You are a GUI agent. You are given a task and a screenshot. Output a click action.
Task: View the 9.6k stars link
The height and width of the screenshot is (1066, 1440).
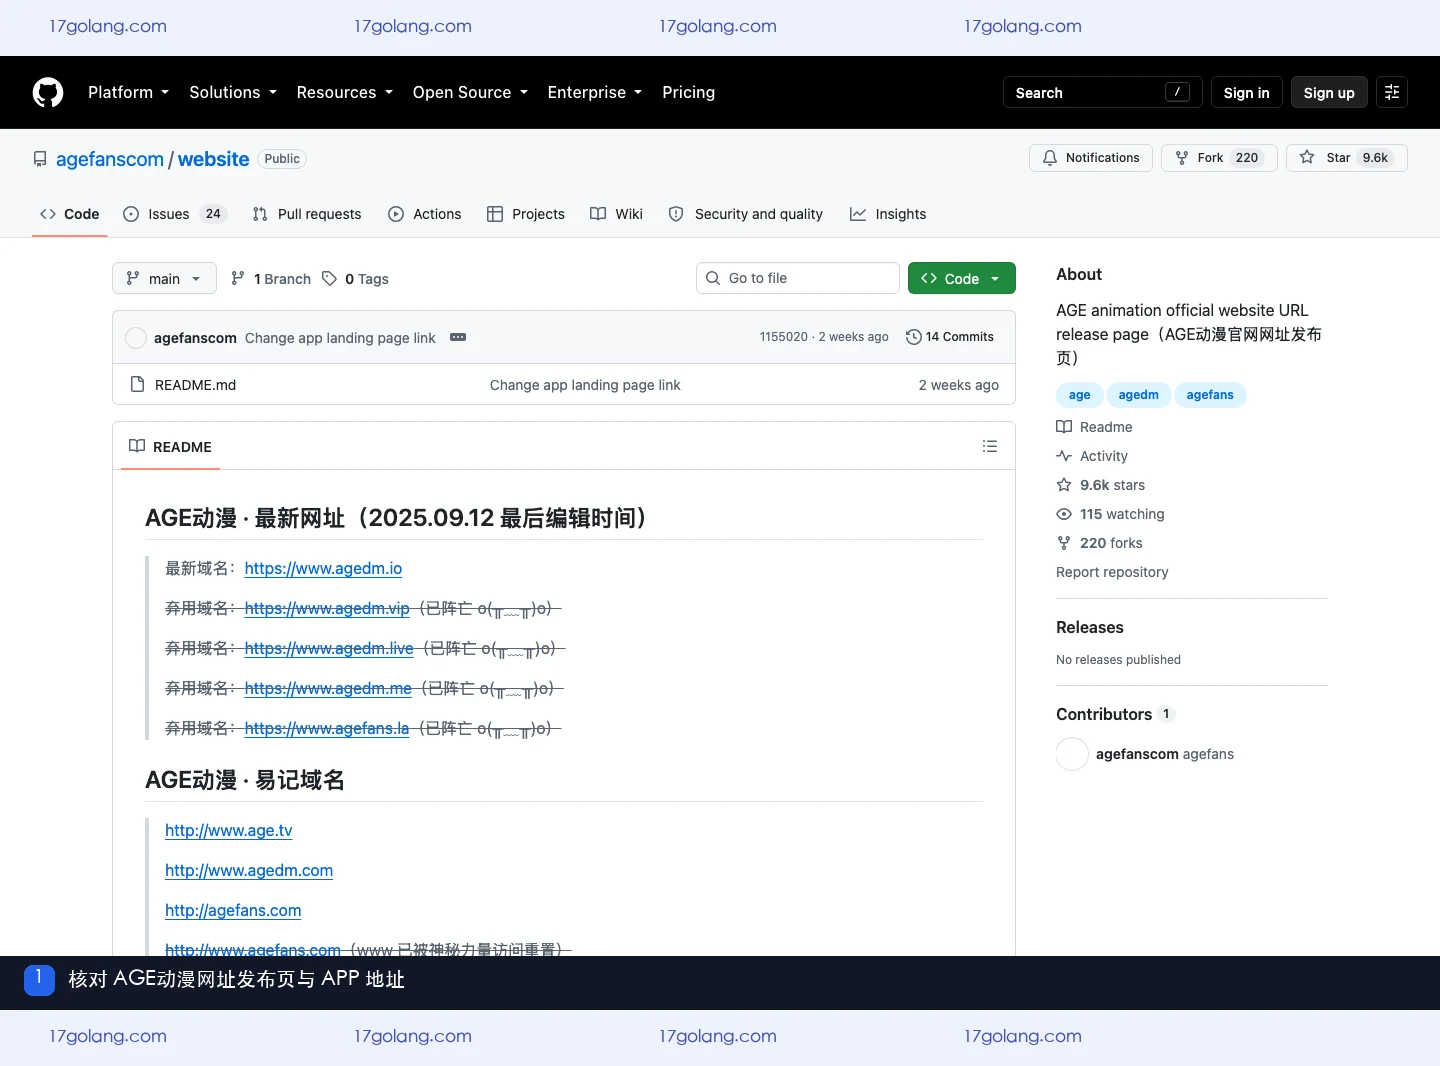click(1101, 485)
